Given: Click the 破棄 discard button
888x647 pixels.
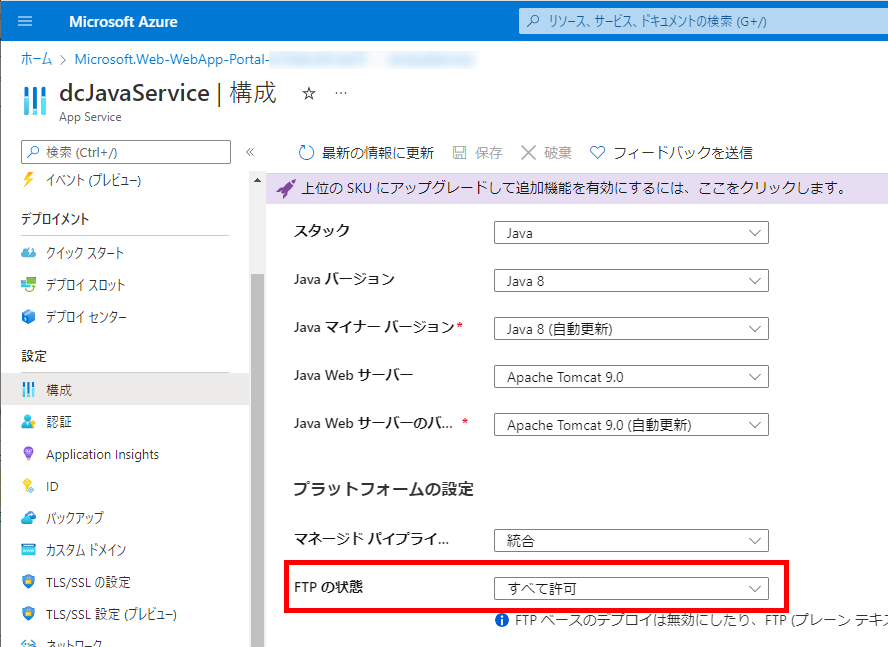Looking at the screenshot, I should click(x=547, y=153).
